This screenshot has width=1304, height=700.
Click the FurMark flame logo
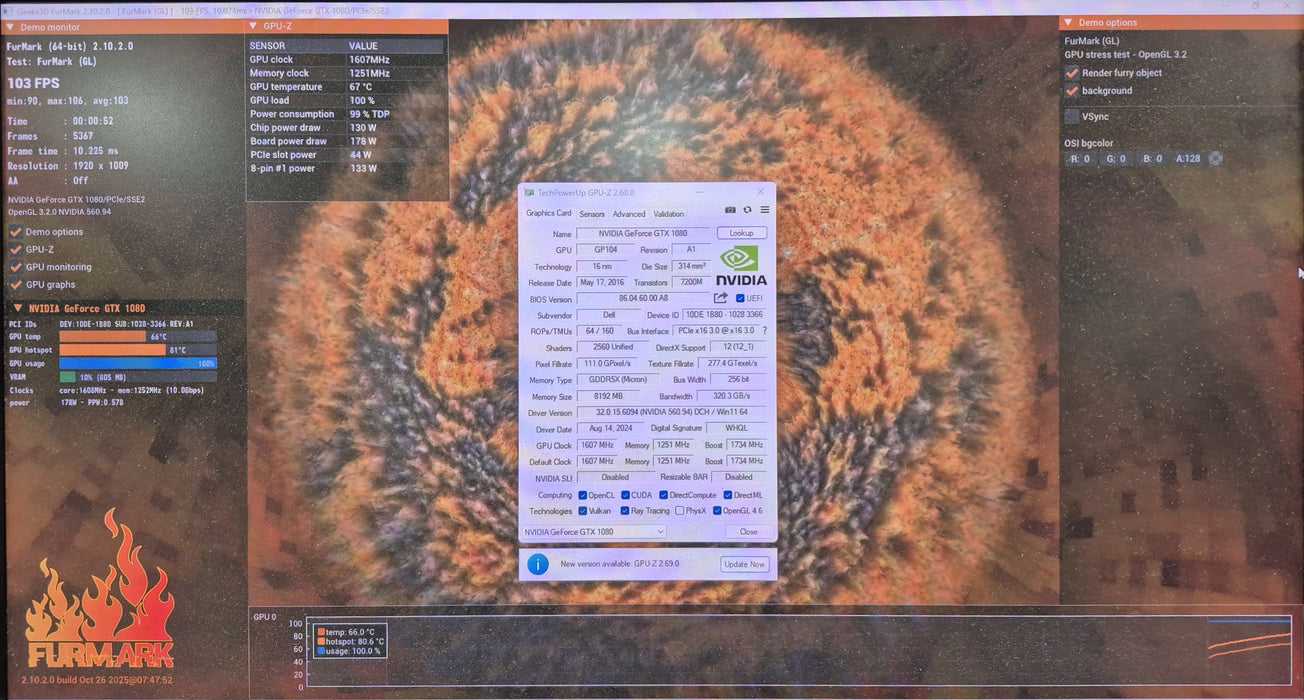100,590
